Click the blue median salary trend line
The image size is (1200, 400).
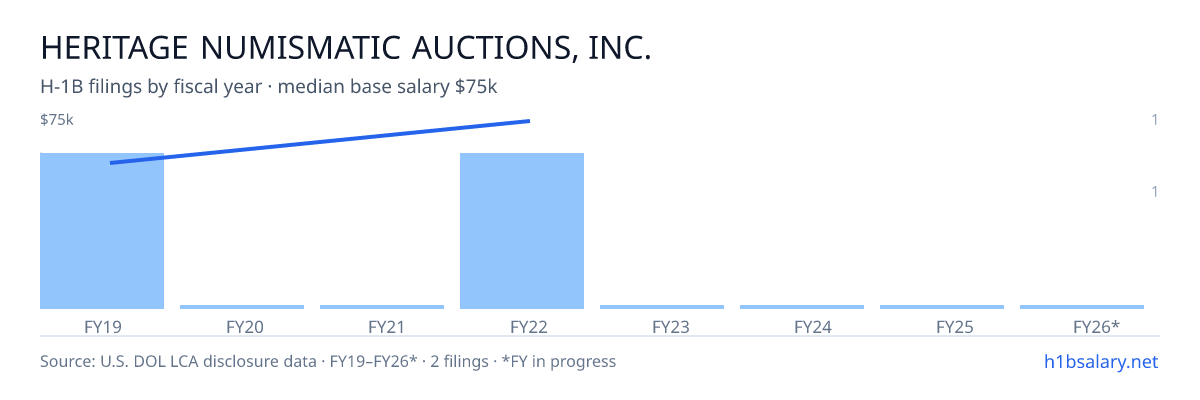pos(320,141)
